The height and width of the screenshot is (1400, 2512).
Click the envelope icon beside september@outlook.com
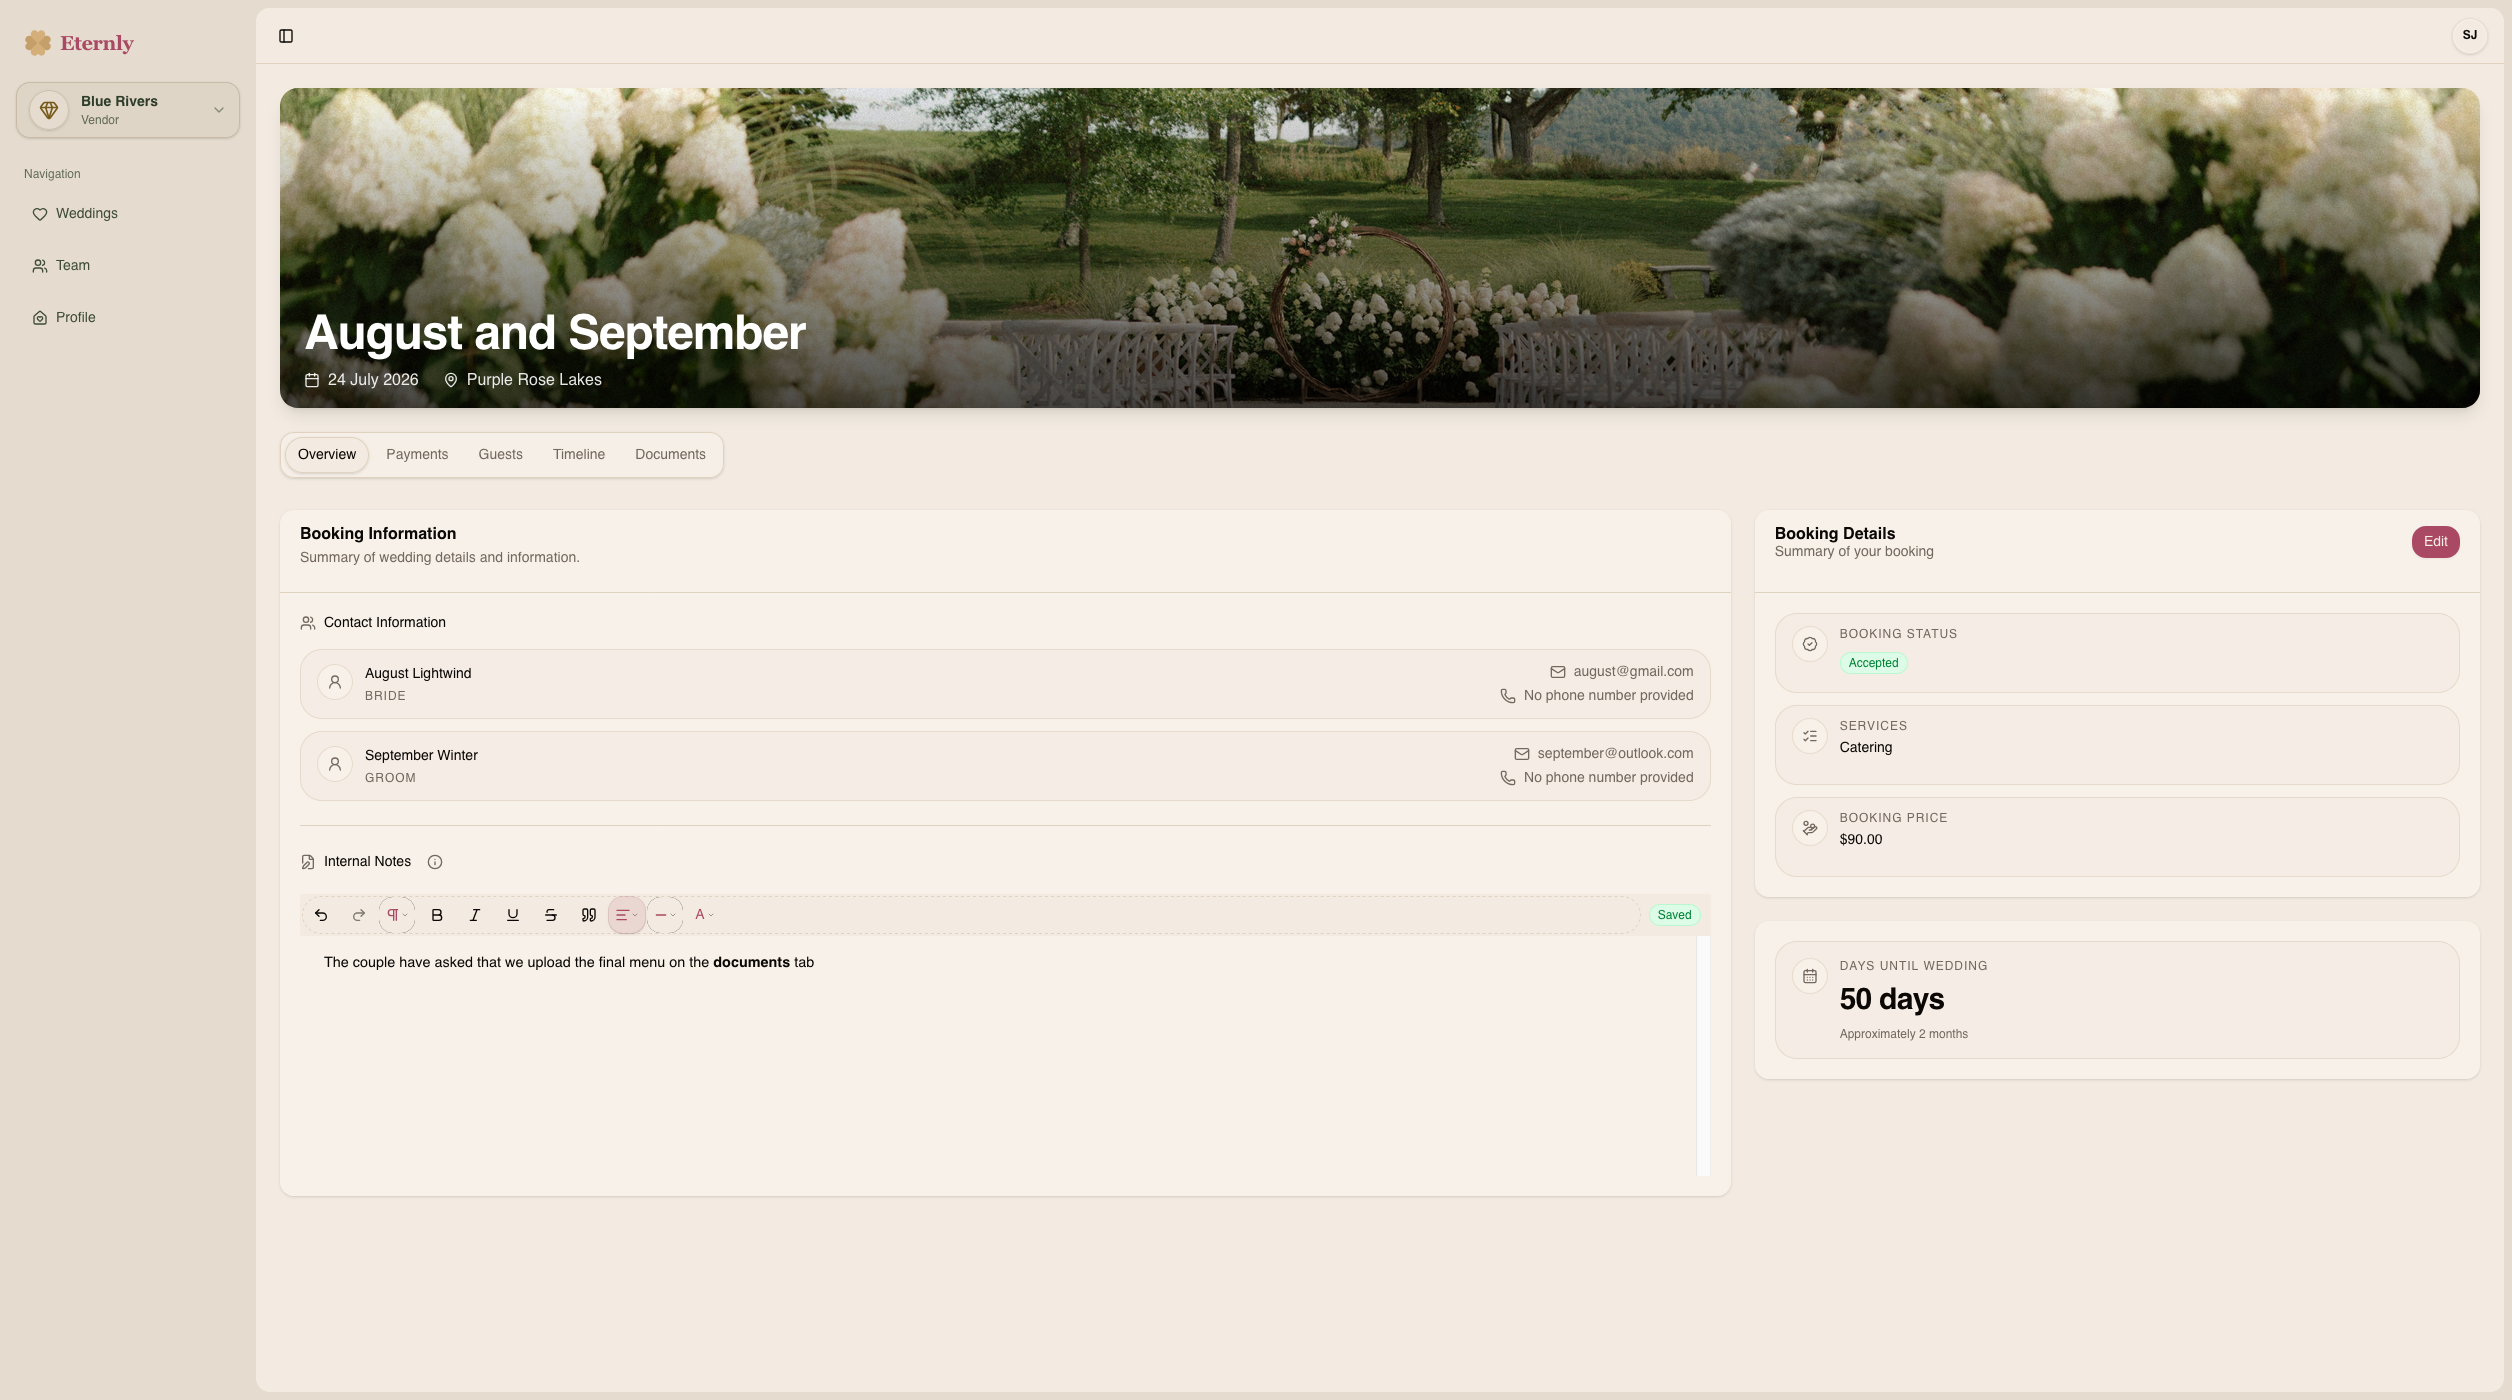[1522, 754]
